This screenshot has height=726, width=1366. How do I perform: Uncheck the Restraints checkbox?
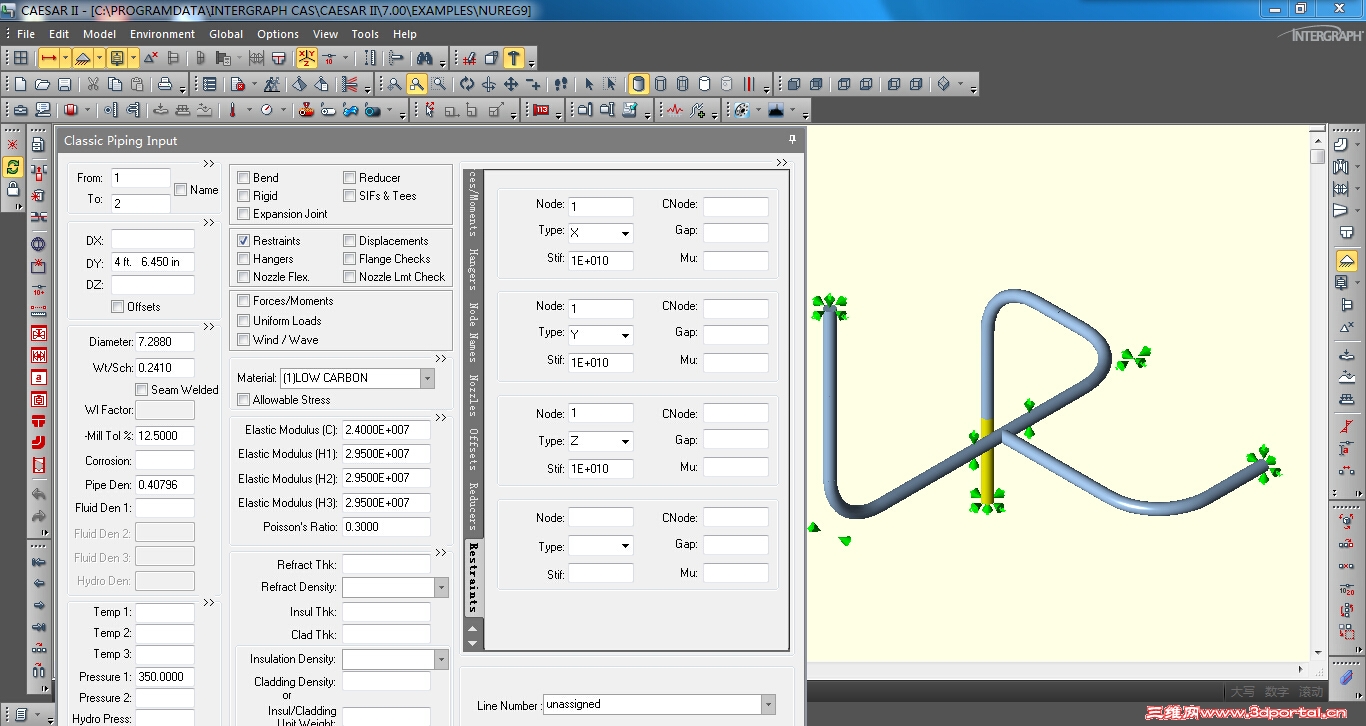point(244,241)
